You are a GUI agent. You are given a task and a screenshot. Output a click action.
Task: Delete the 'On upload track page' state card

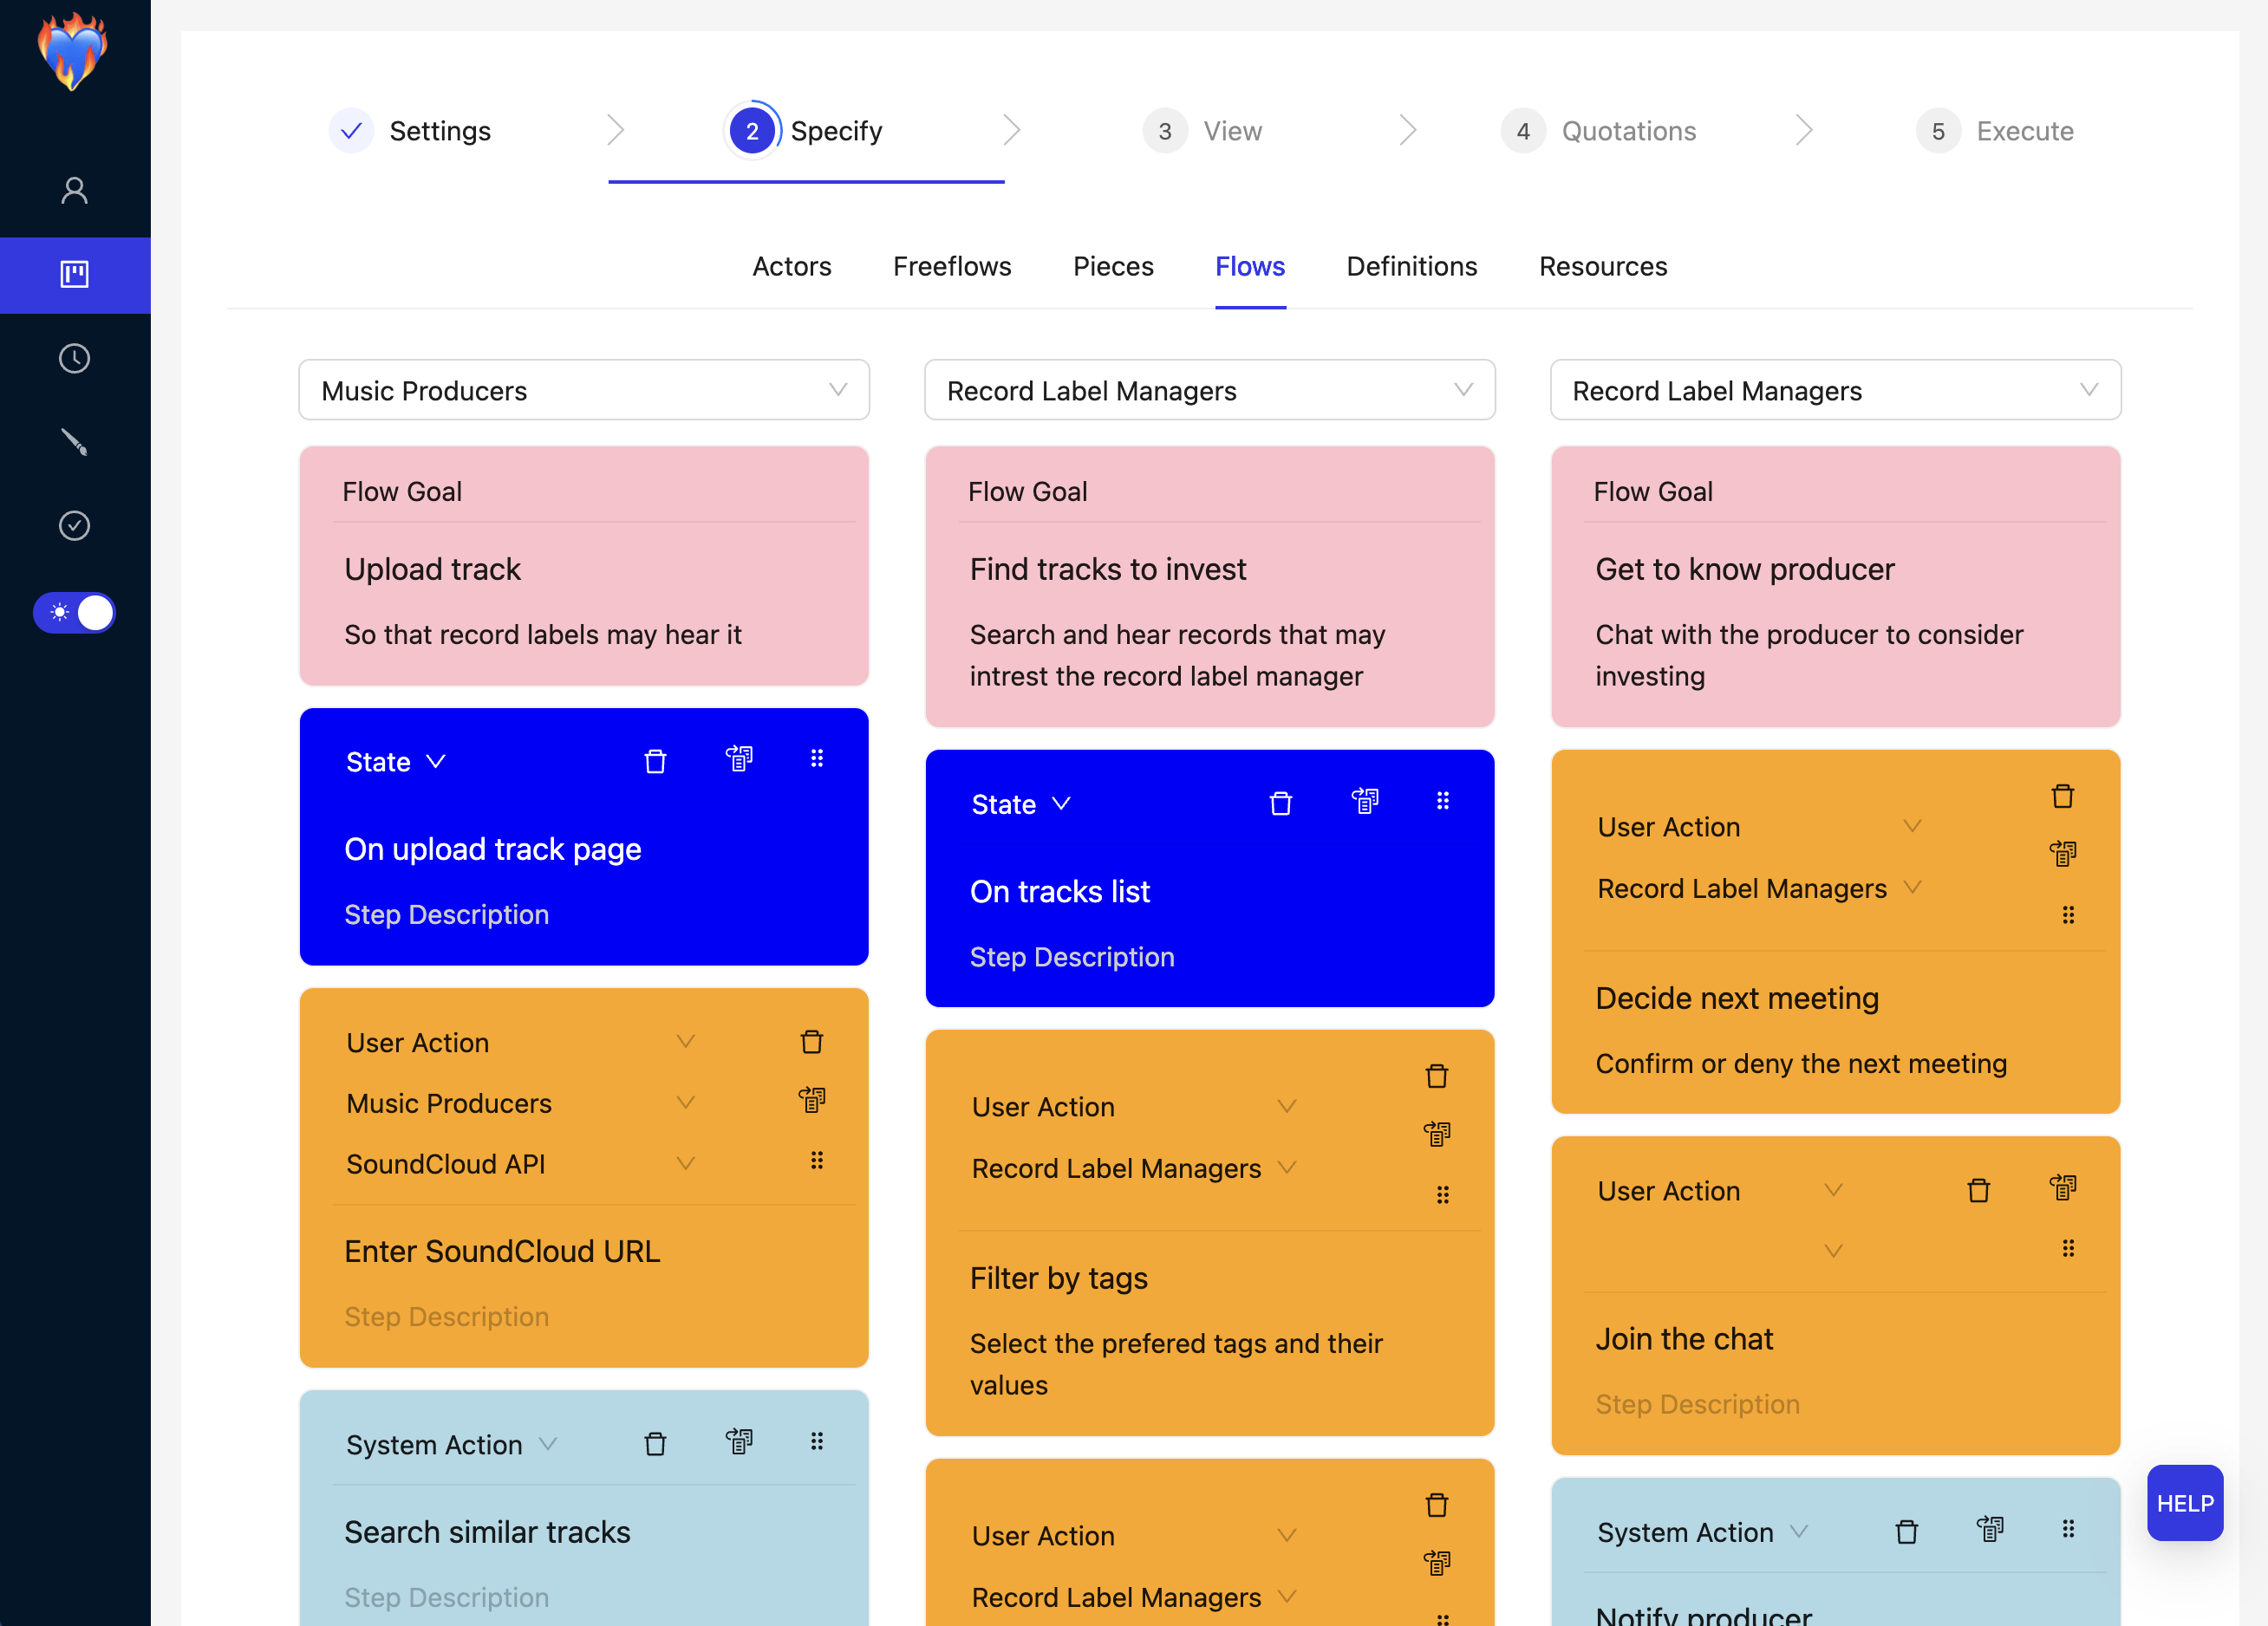[x=655, y=761]
